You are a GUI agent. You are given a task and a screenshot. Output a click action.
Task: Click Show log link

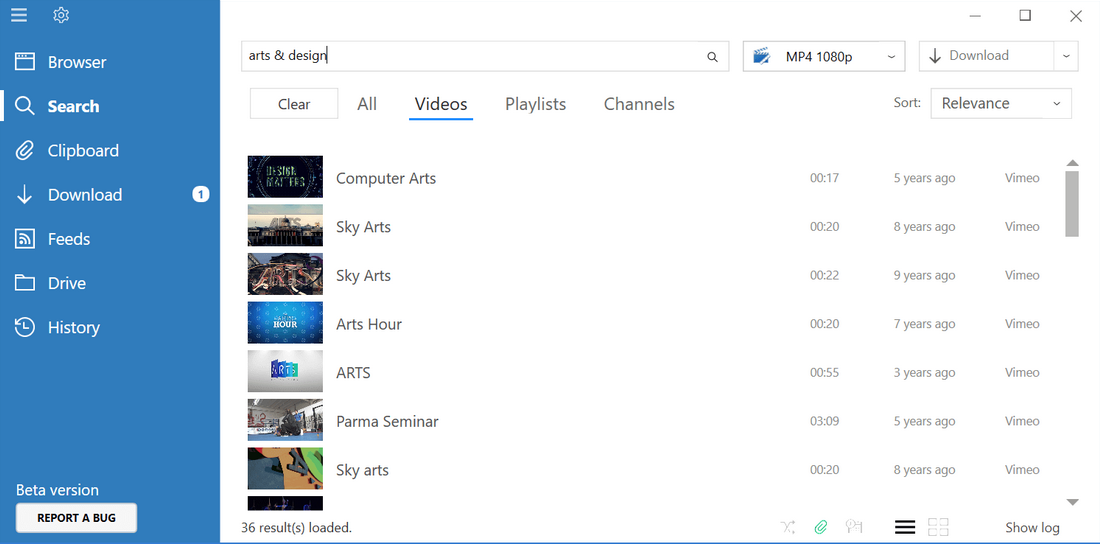click(x=1032, y=527)
